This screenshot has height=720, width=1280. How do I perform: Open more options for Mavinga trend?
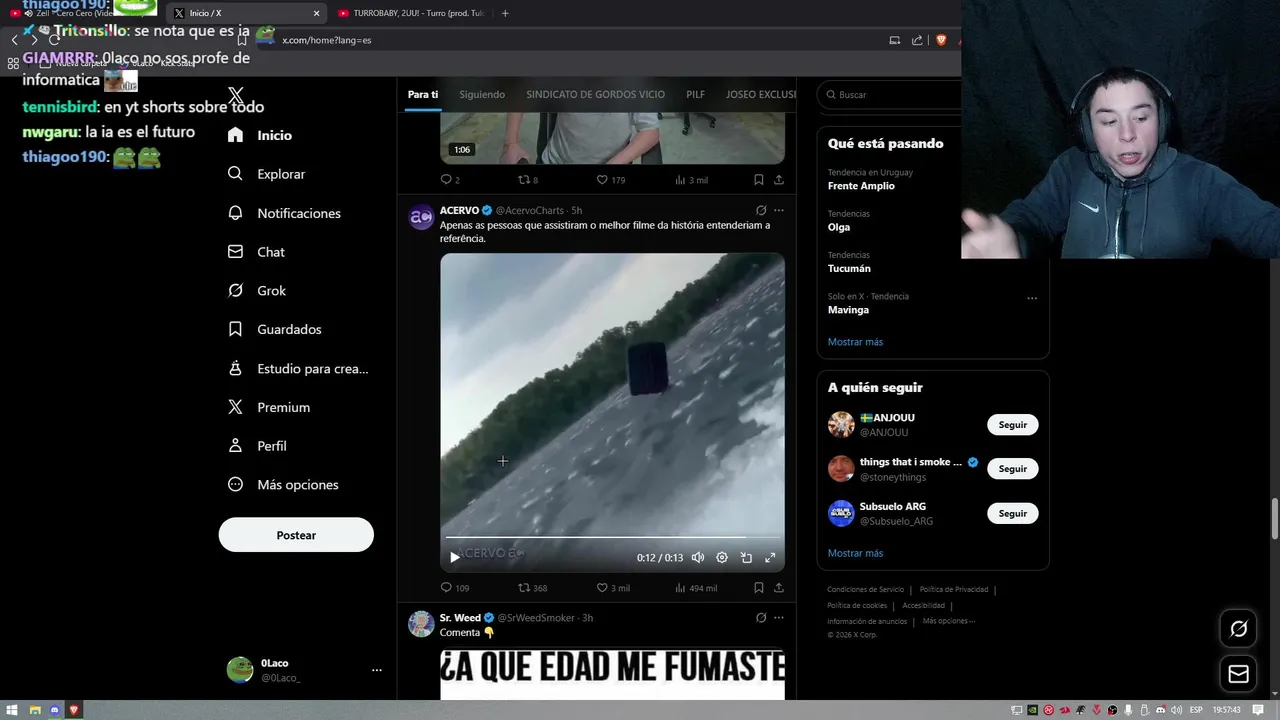tap(1032, 298)
